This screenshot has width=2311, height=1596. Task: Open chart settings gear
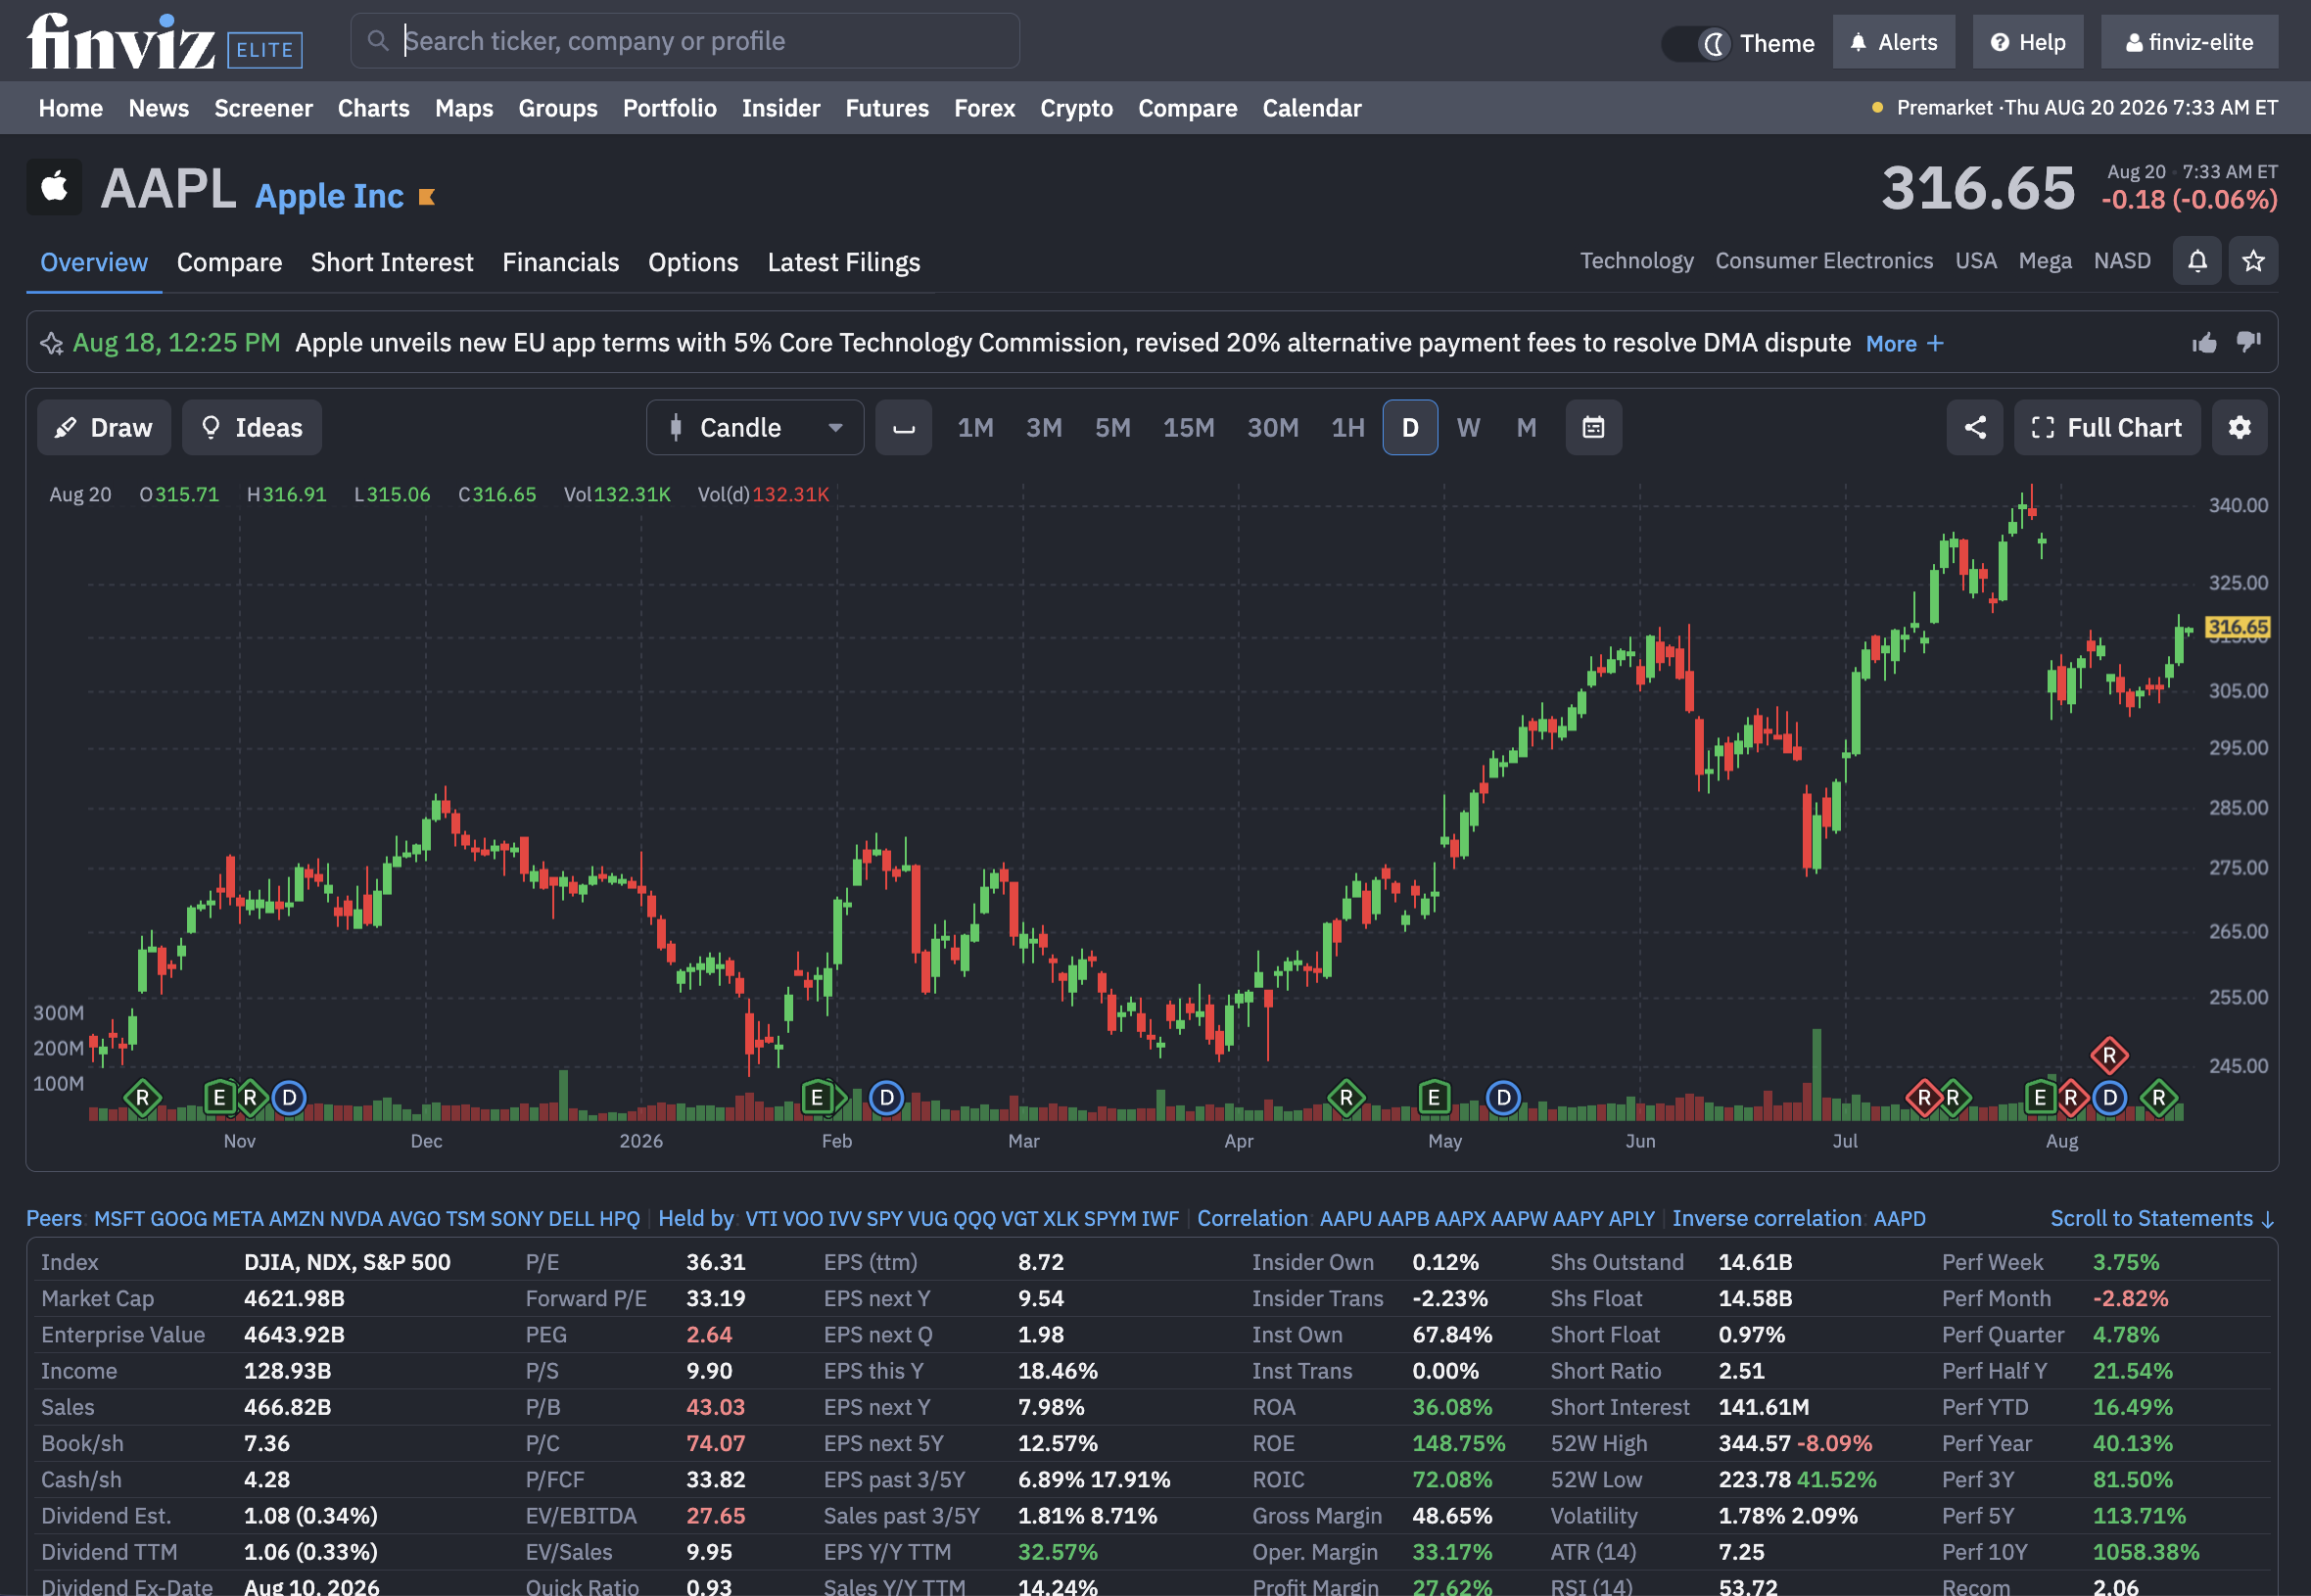tap(2239, 428)
